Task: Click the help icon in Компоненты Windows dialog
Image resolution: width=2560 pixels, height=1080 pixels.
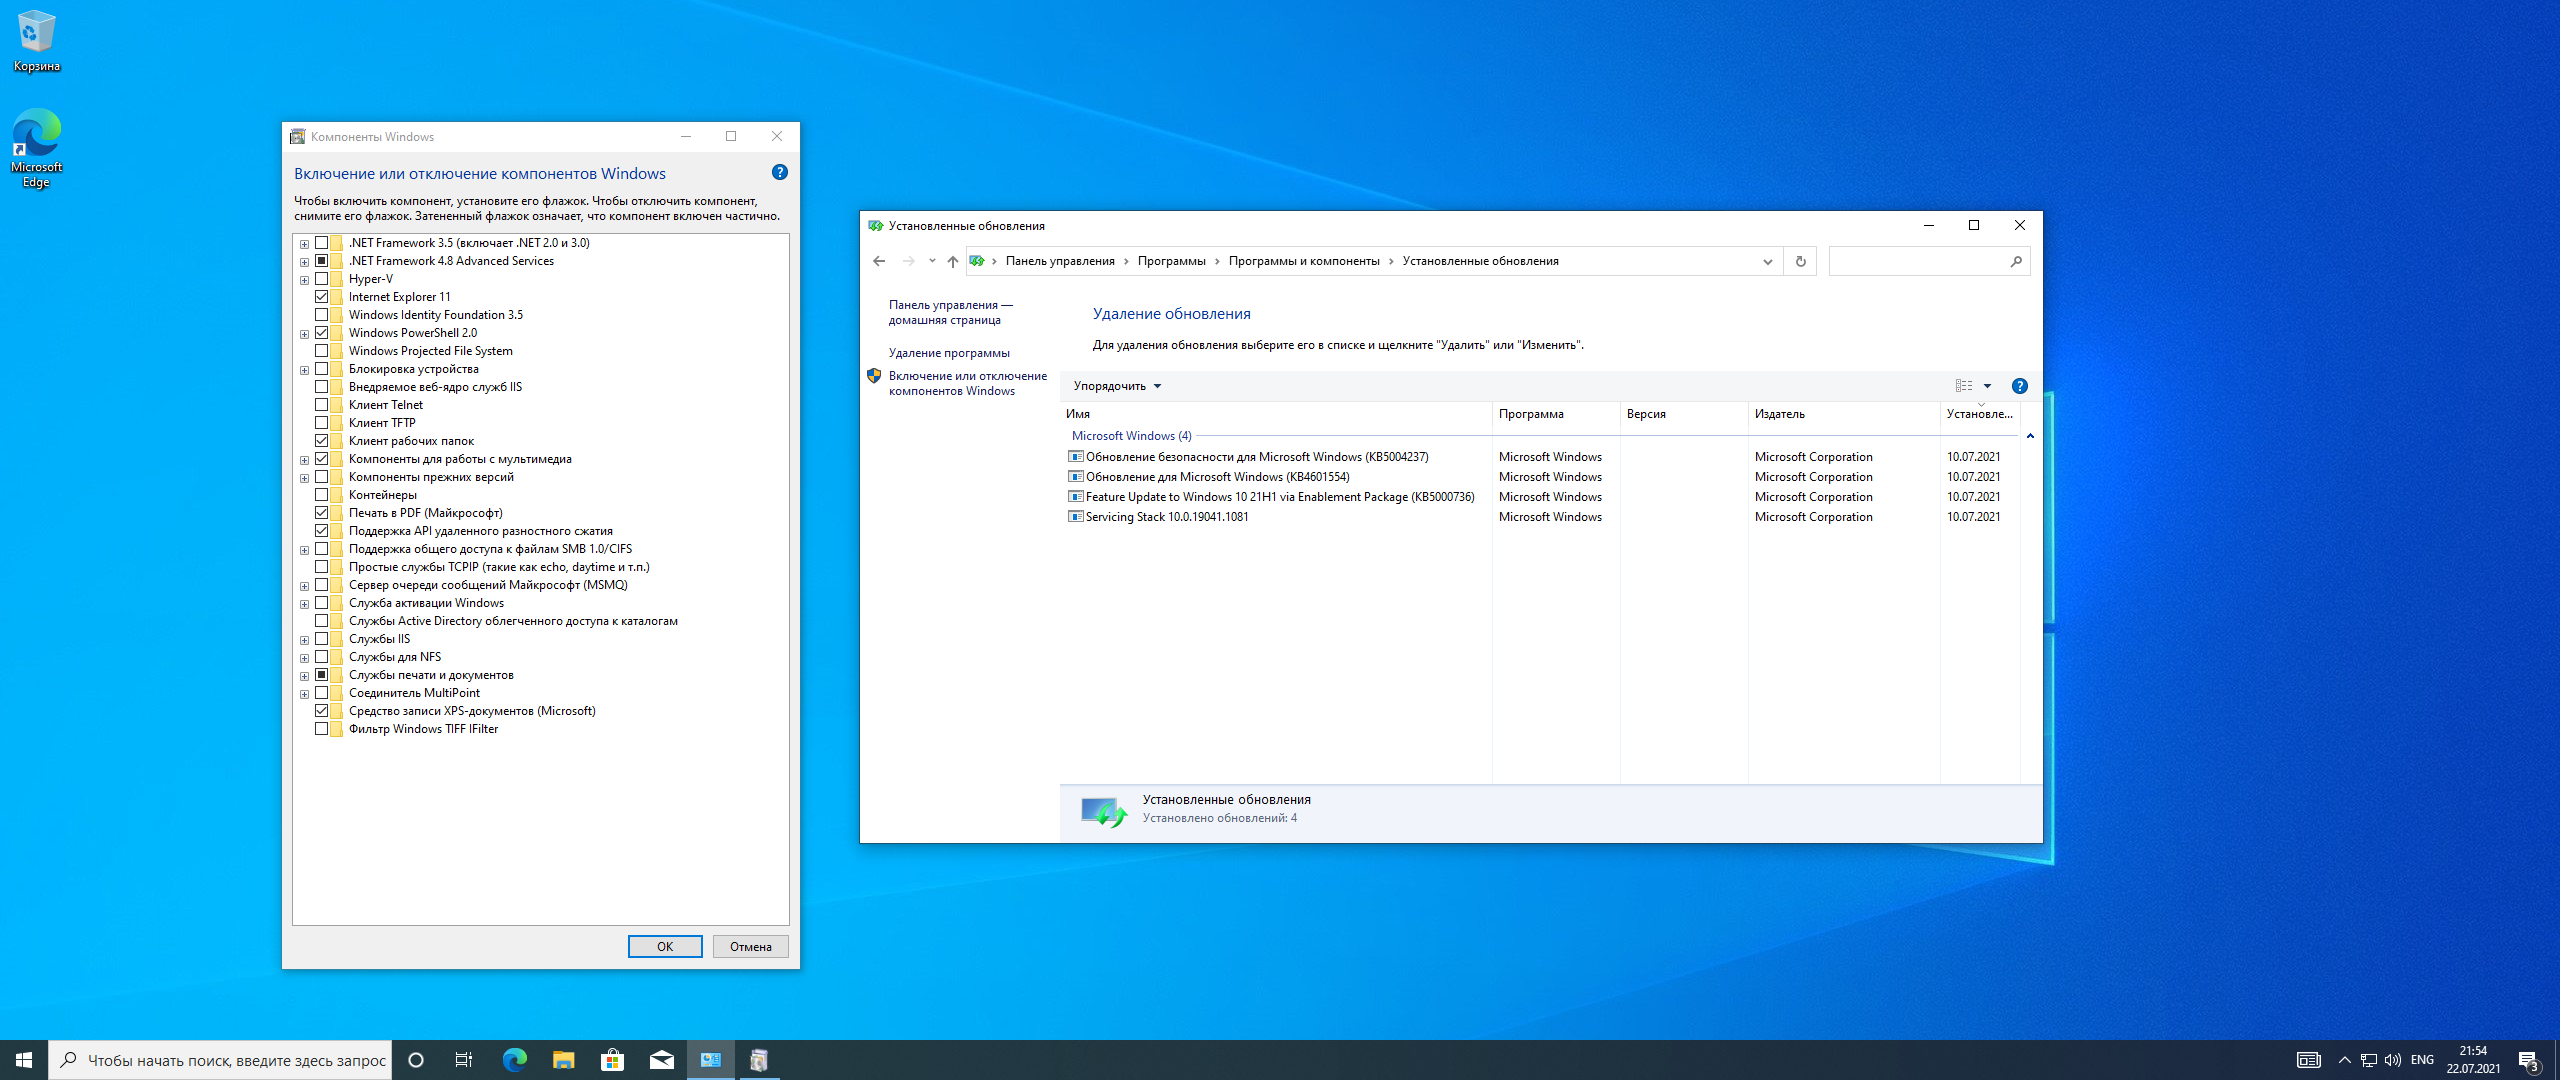Action: click(780, 172)
